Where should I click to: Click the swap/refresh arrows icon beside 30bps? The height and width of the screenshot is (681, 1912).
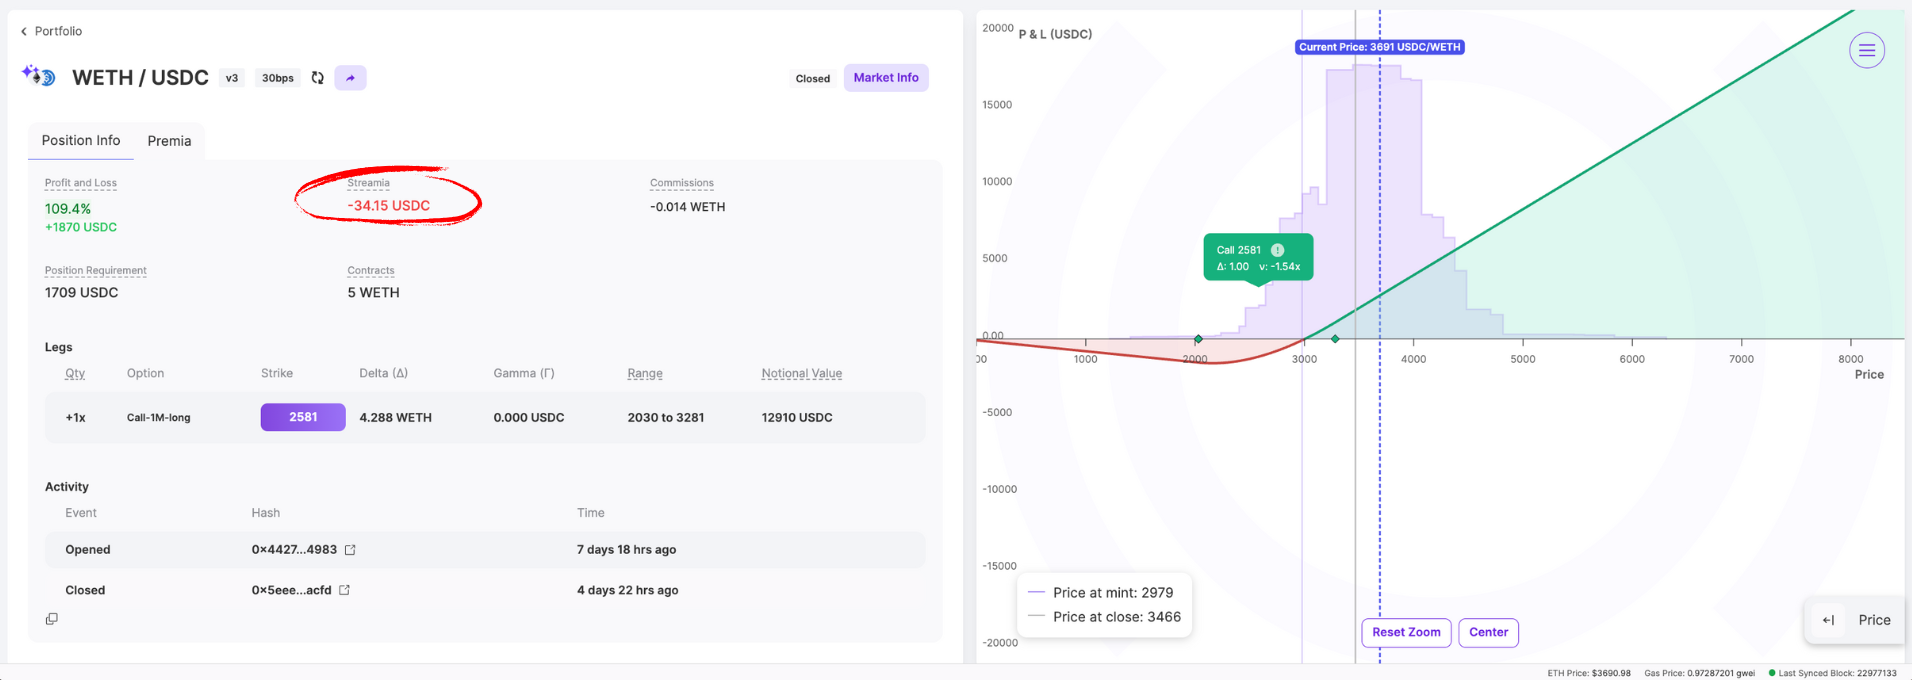click(318, 78)
